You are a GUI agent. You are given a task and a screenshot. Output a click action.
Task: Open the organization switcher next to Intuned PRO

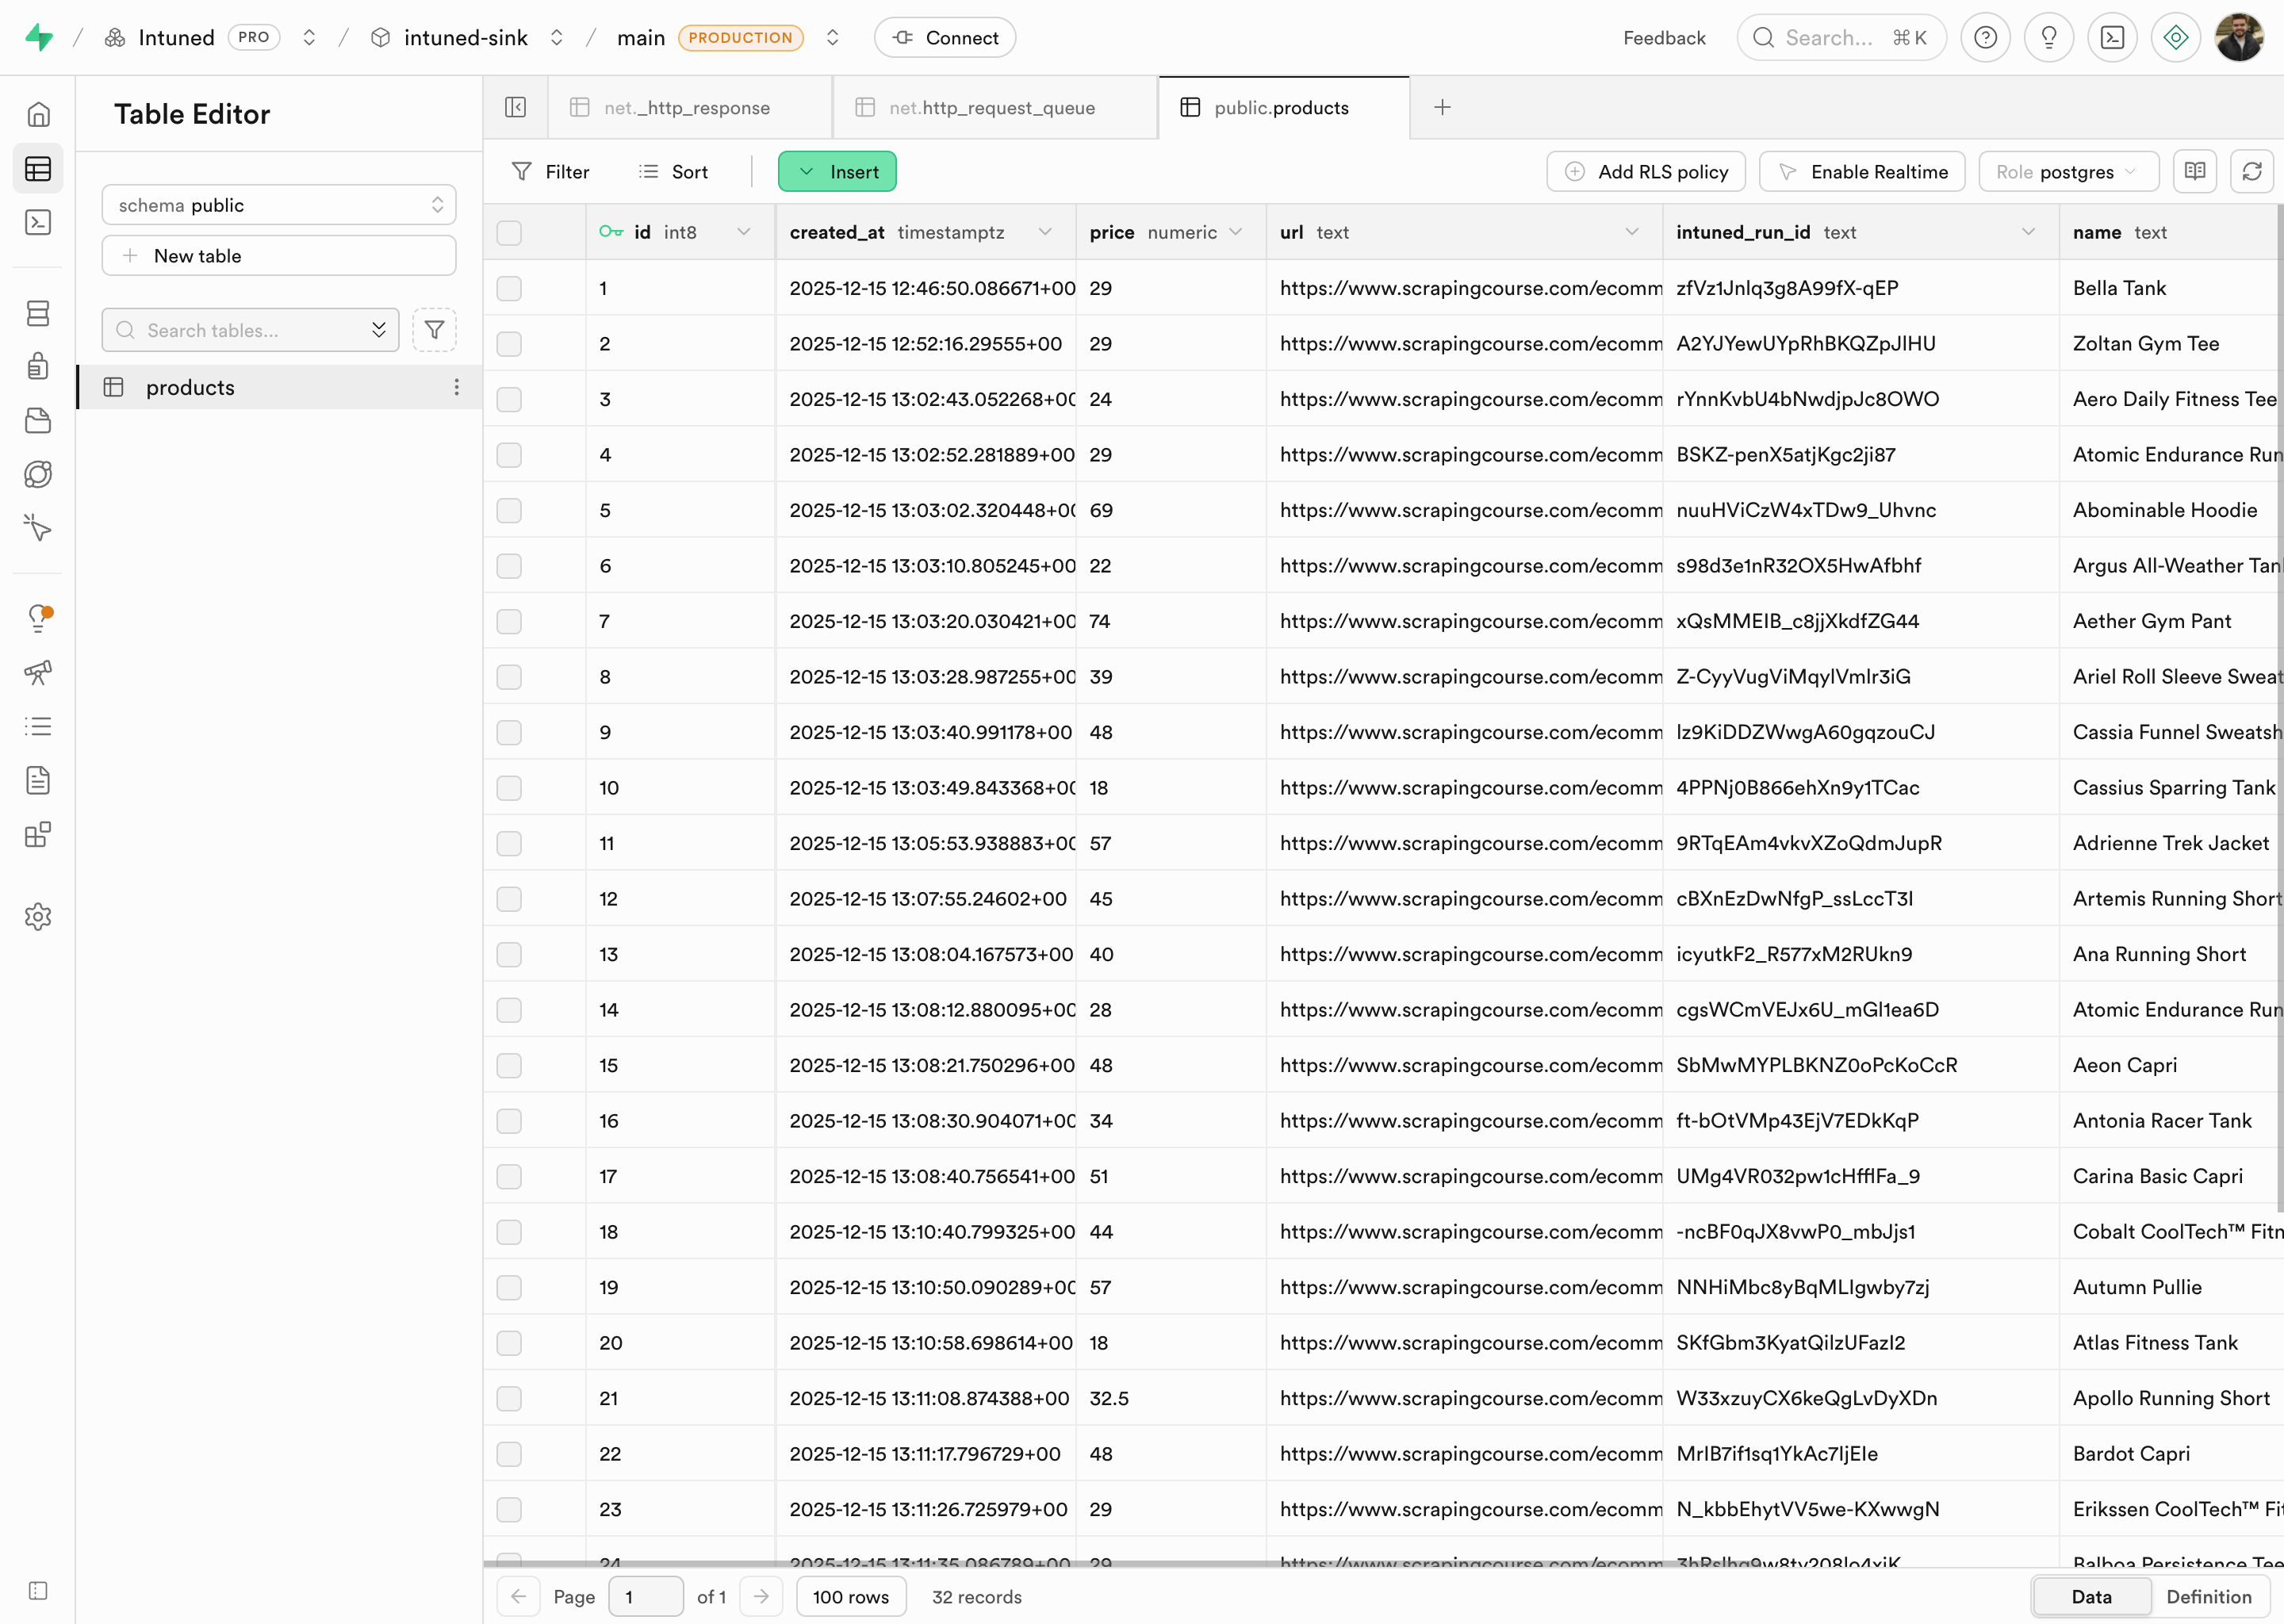(309, 38)
